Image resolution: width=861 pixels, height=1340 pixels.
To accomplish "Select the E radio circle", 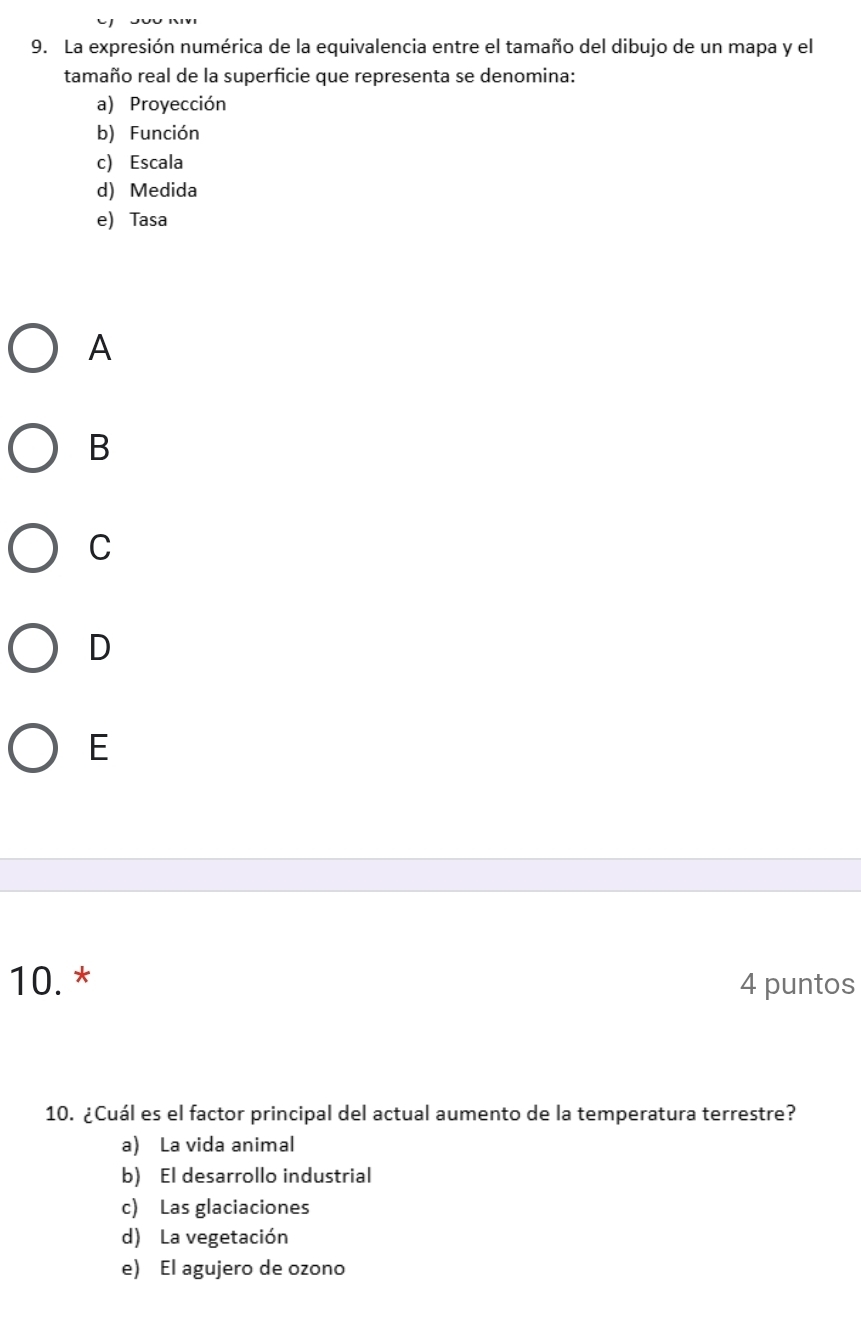I will (35, 748).
